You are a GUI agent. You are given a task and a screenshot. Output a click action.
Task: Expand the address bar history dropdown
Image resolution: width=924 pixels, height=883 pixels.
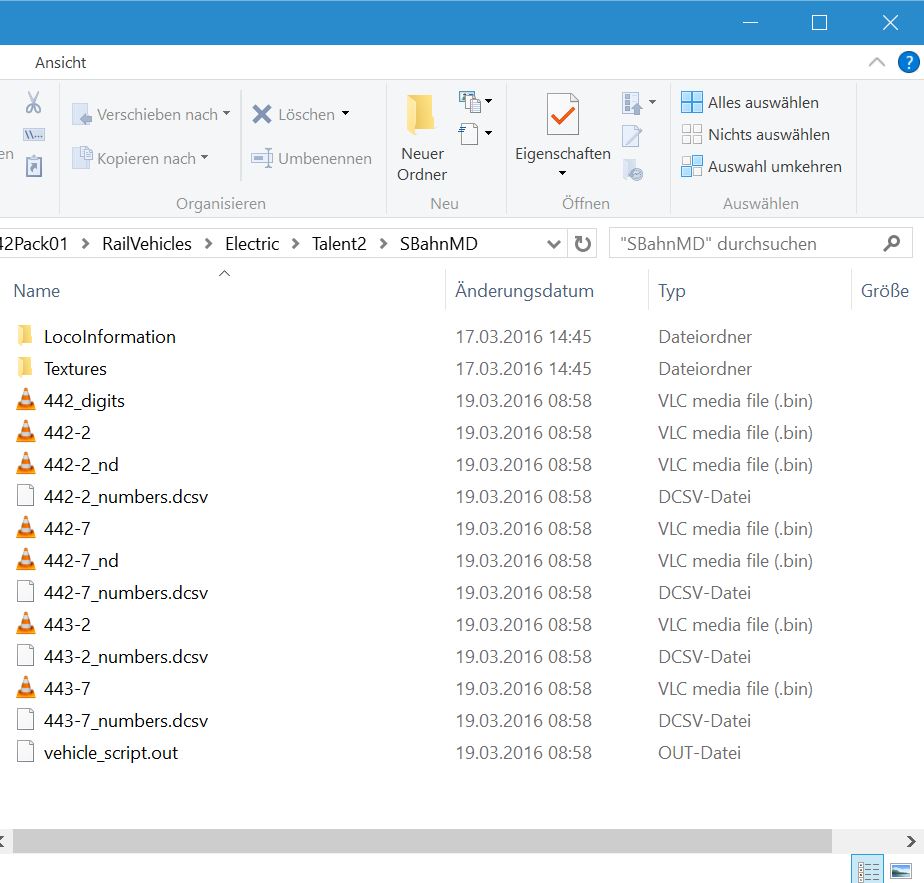point(554,244)
